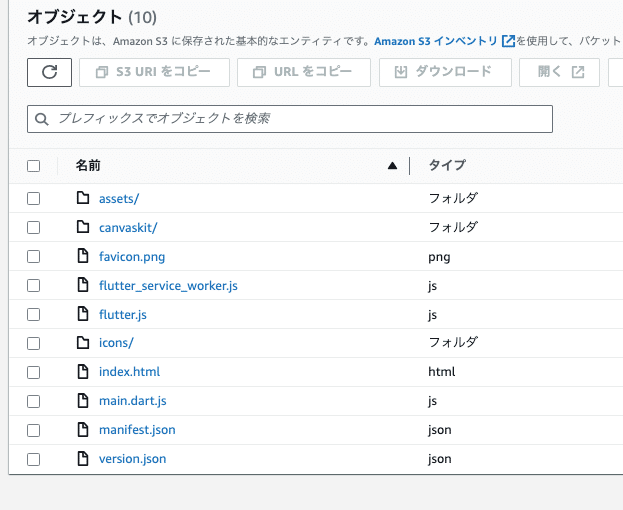This screenshot has width=623, height=510.
Task: Click the 開く button
Action: [560, 72]
